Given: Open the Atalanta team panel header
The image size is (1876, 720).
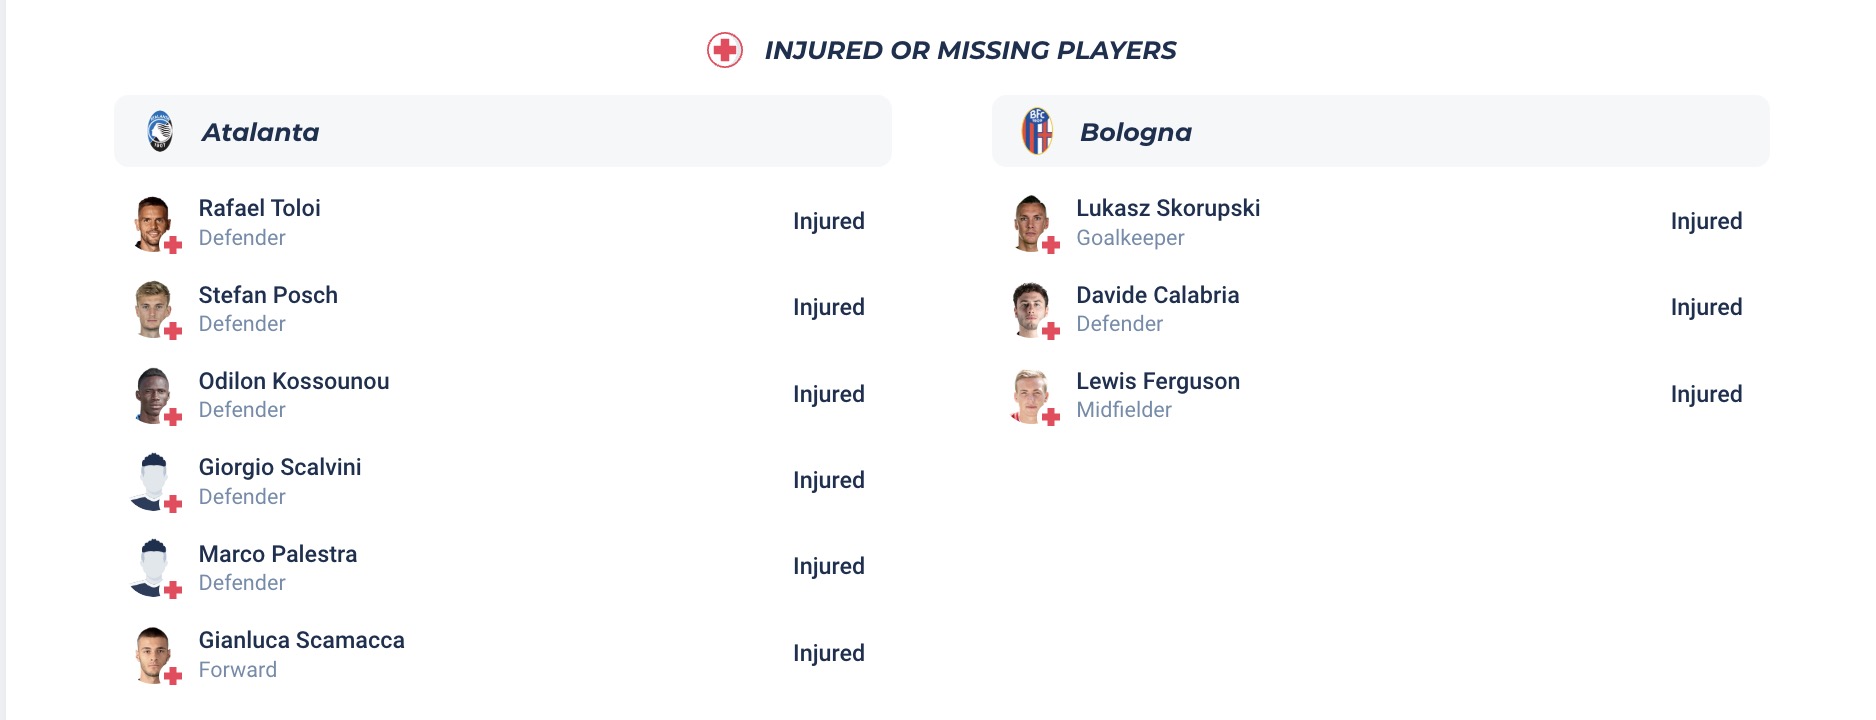Looking at the screenshot, I should coord(503,131).
